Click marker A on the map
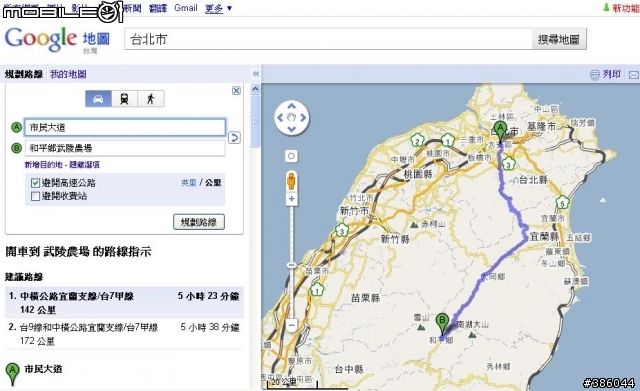This screenshot has width=640, height=391. coord(500,131)
